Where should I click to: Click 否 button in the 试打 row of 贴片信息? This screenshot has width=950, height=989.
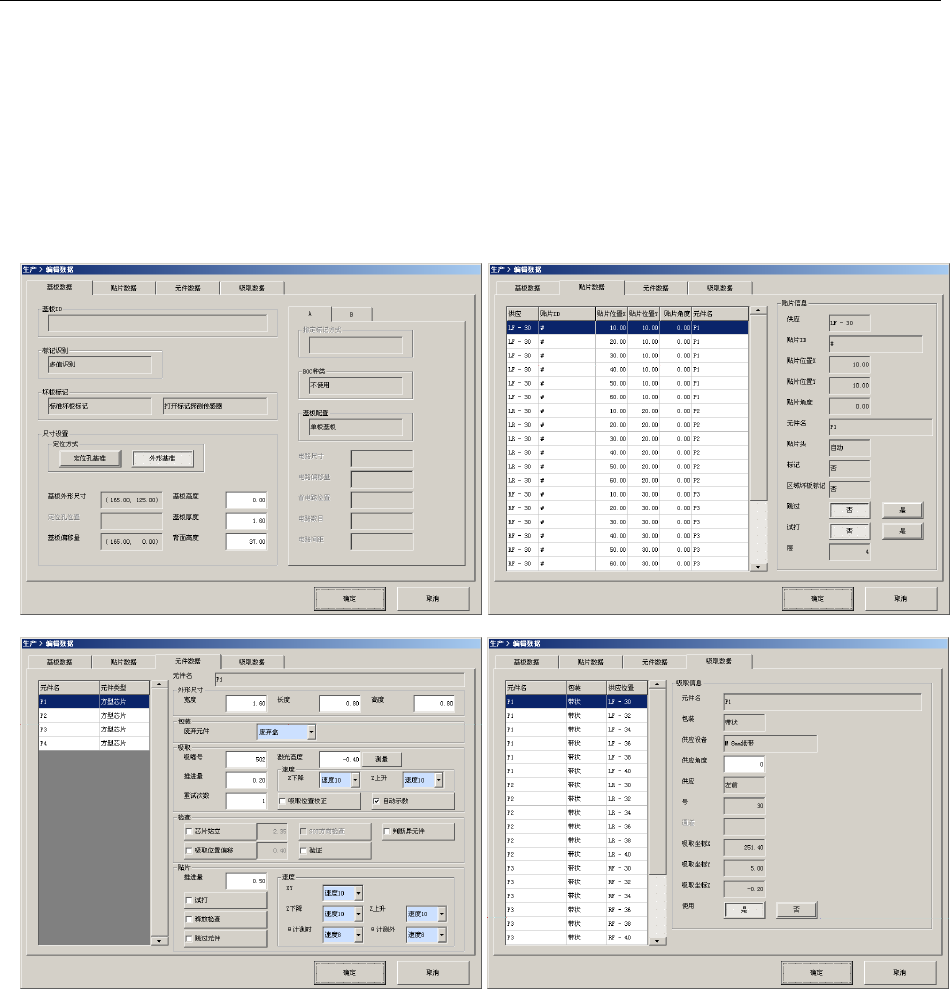[850, 531]
